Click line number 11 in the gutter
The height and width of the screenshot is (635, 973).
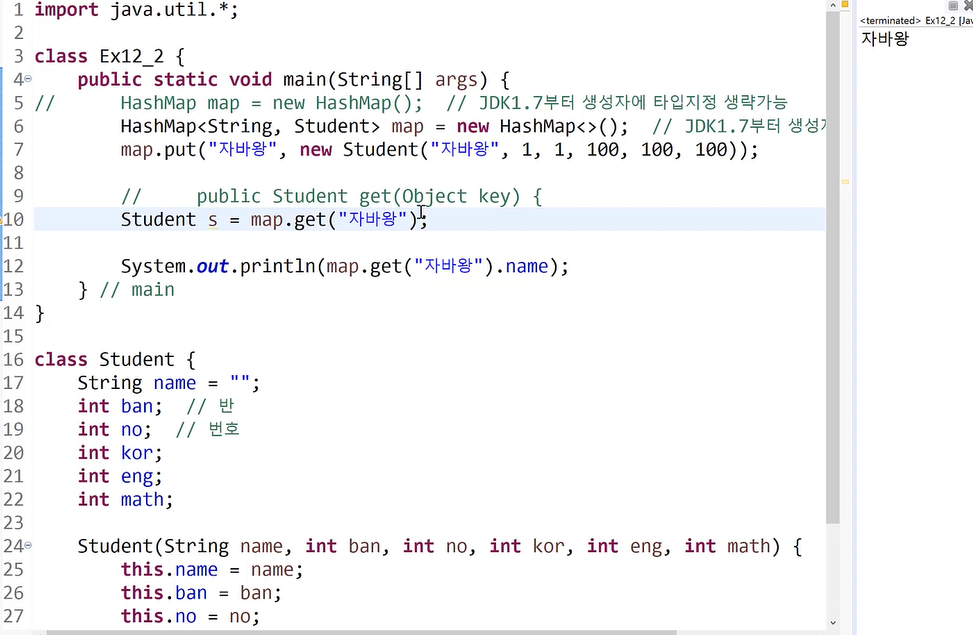(x=13, y=243)
